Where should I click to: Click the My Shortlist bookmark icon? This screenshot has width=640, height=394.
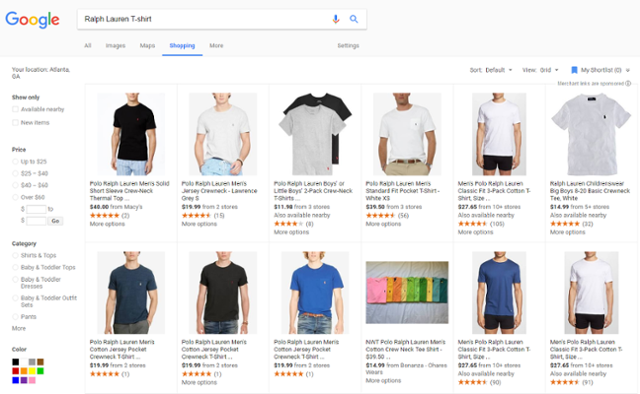point(574,70)
